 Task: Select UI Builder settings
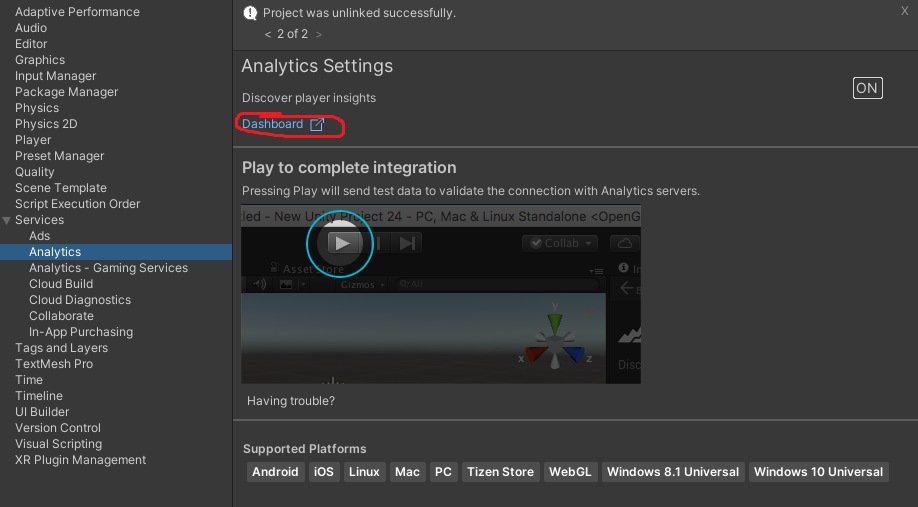[x=42, y=412]
